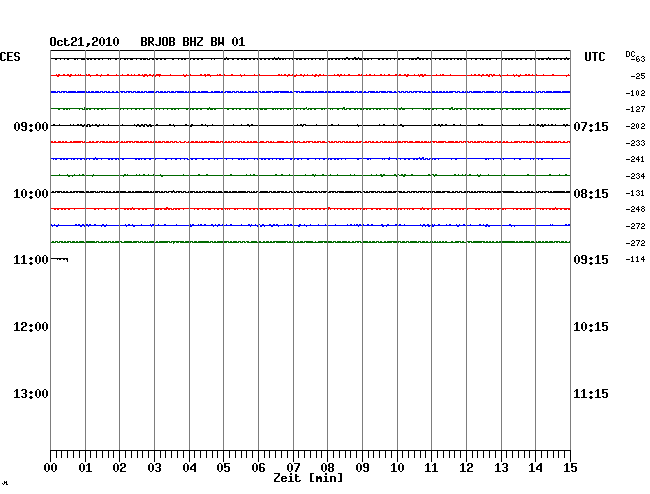650x494 pixels.
Task: Select the station title BRJOB BHZ BW 01
Action: (x=193, y=42)
